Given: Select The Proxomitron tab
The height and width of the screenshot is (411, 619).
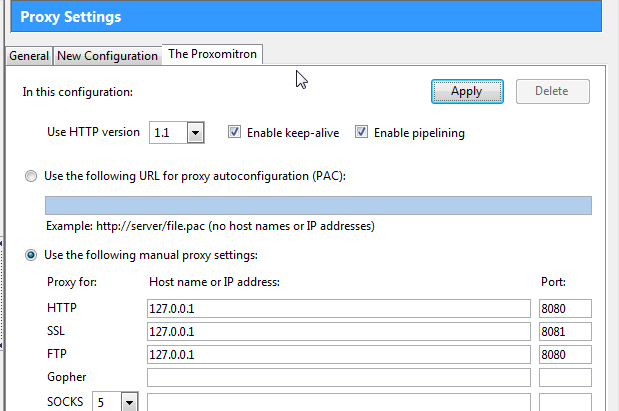Looking at the screenshot, I should (x=213, y=54).
